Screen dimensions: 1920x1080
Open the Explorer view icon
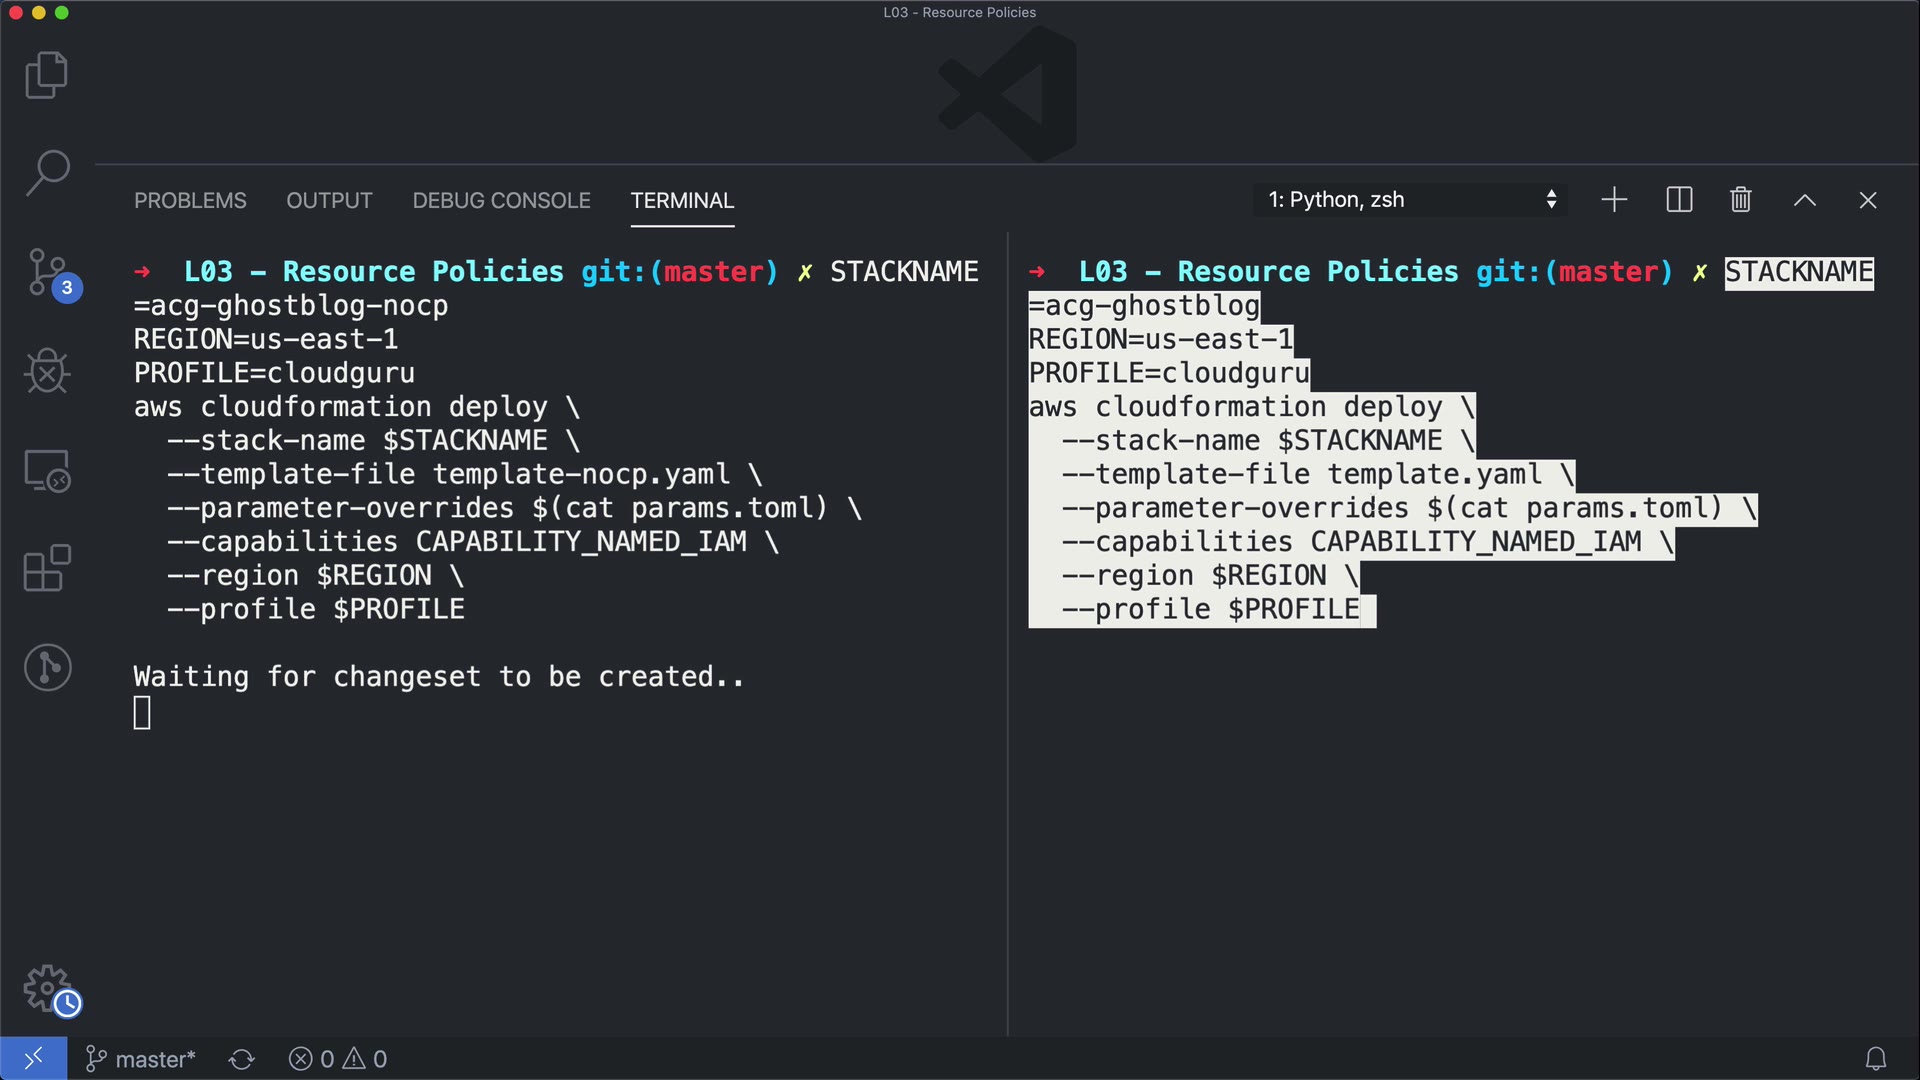tap(46, 75)
